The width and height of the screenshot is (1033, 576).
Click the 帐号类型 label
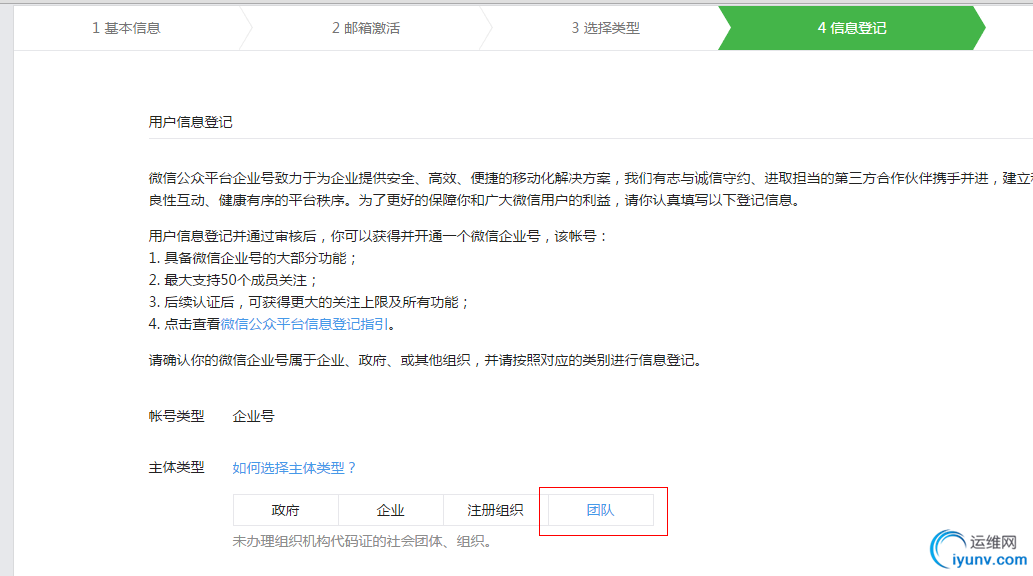click(177, 416)
